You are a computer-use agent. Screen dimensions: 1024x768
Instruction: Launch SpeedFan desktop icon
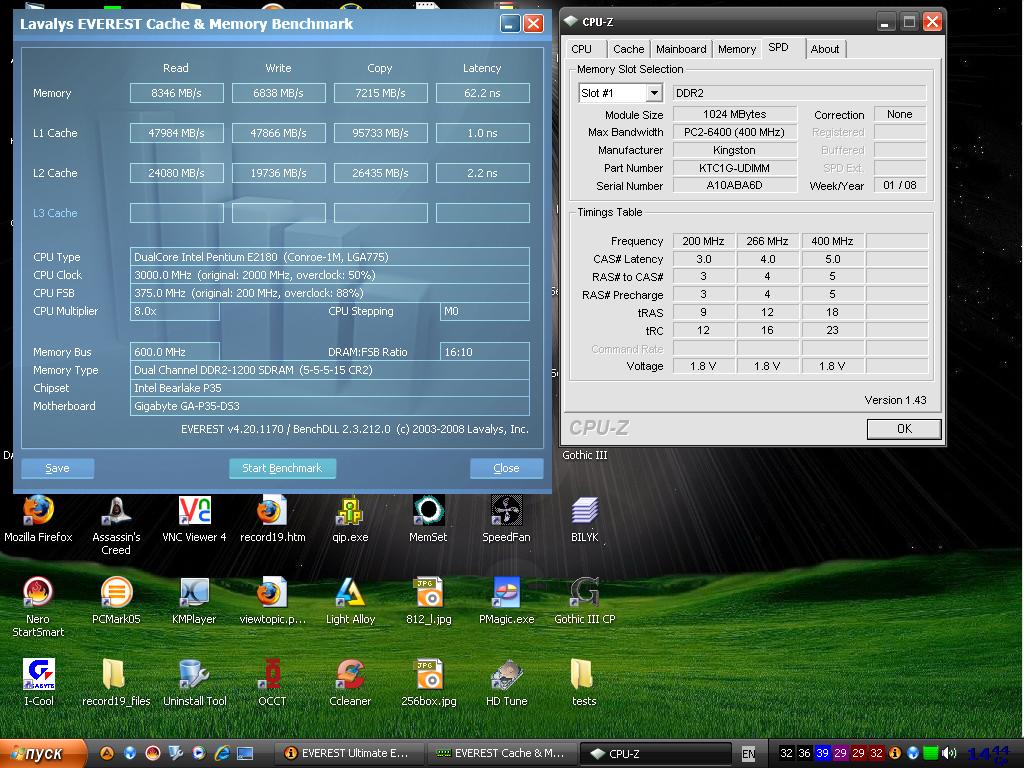[x=506, y=519]
